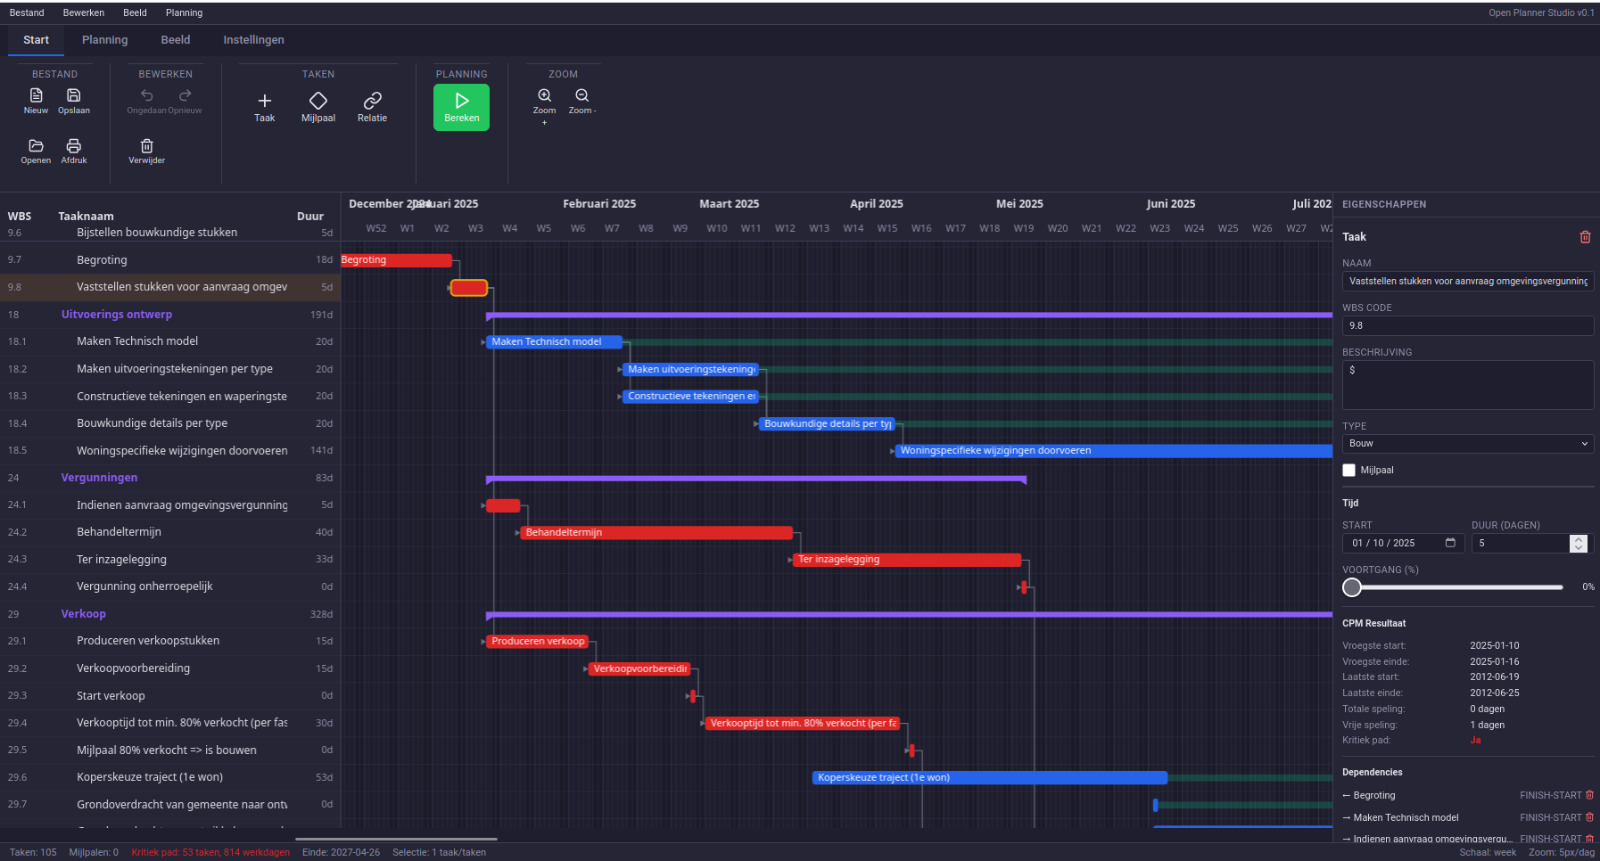Delete selection with Verwijder trash icon
Screen dimensions: 1600x861
pyautogui.click(x=147, y=147)
